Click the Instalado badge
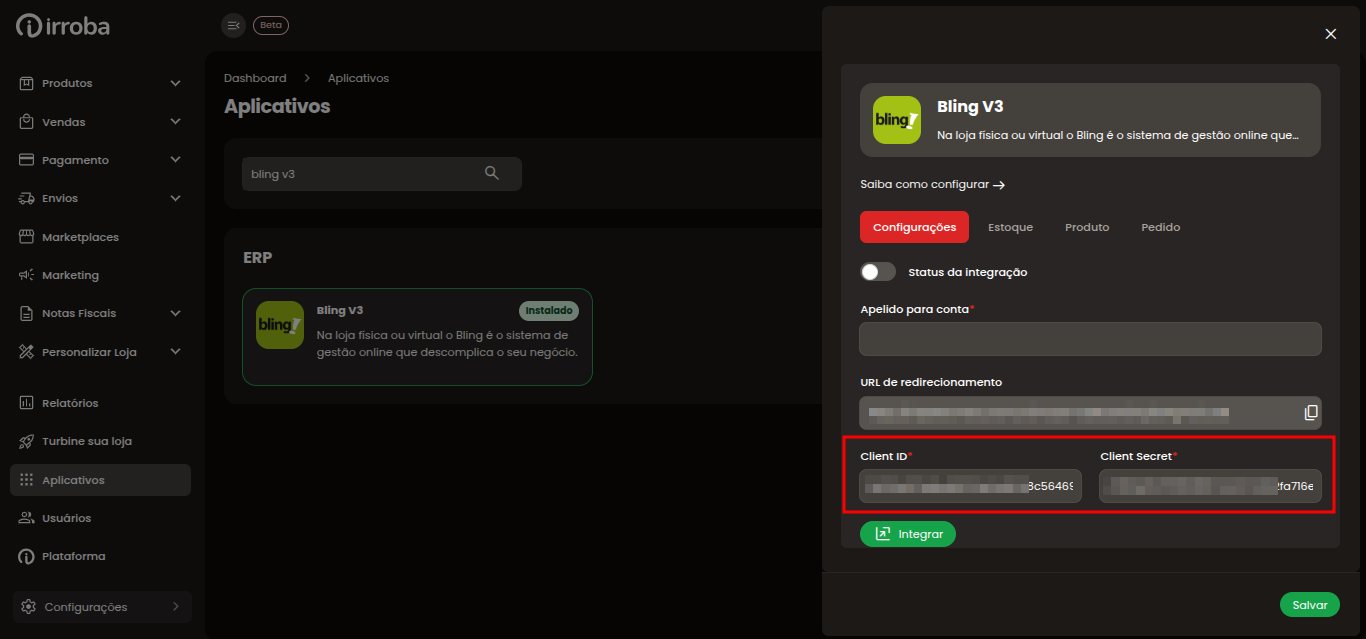Image resolution: width=1366 pixels, height=639 pixels. [x=549, y=311]
